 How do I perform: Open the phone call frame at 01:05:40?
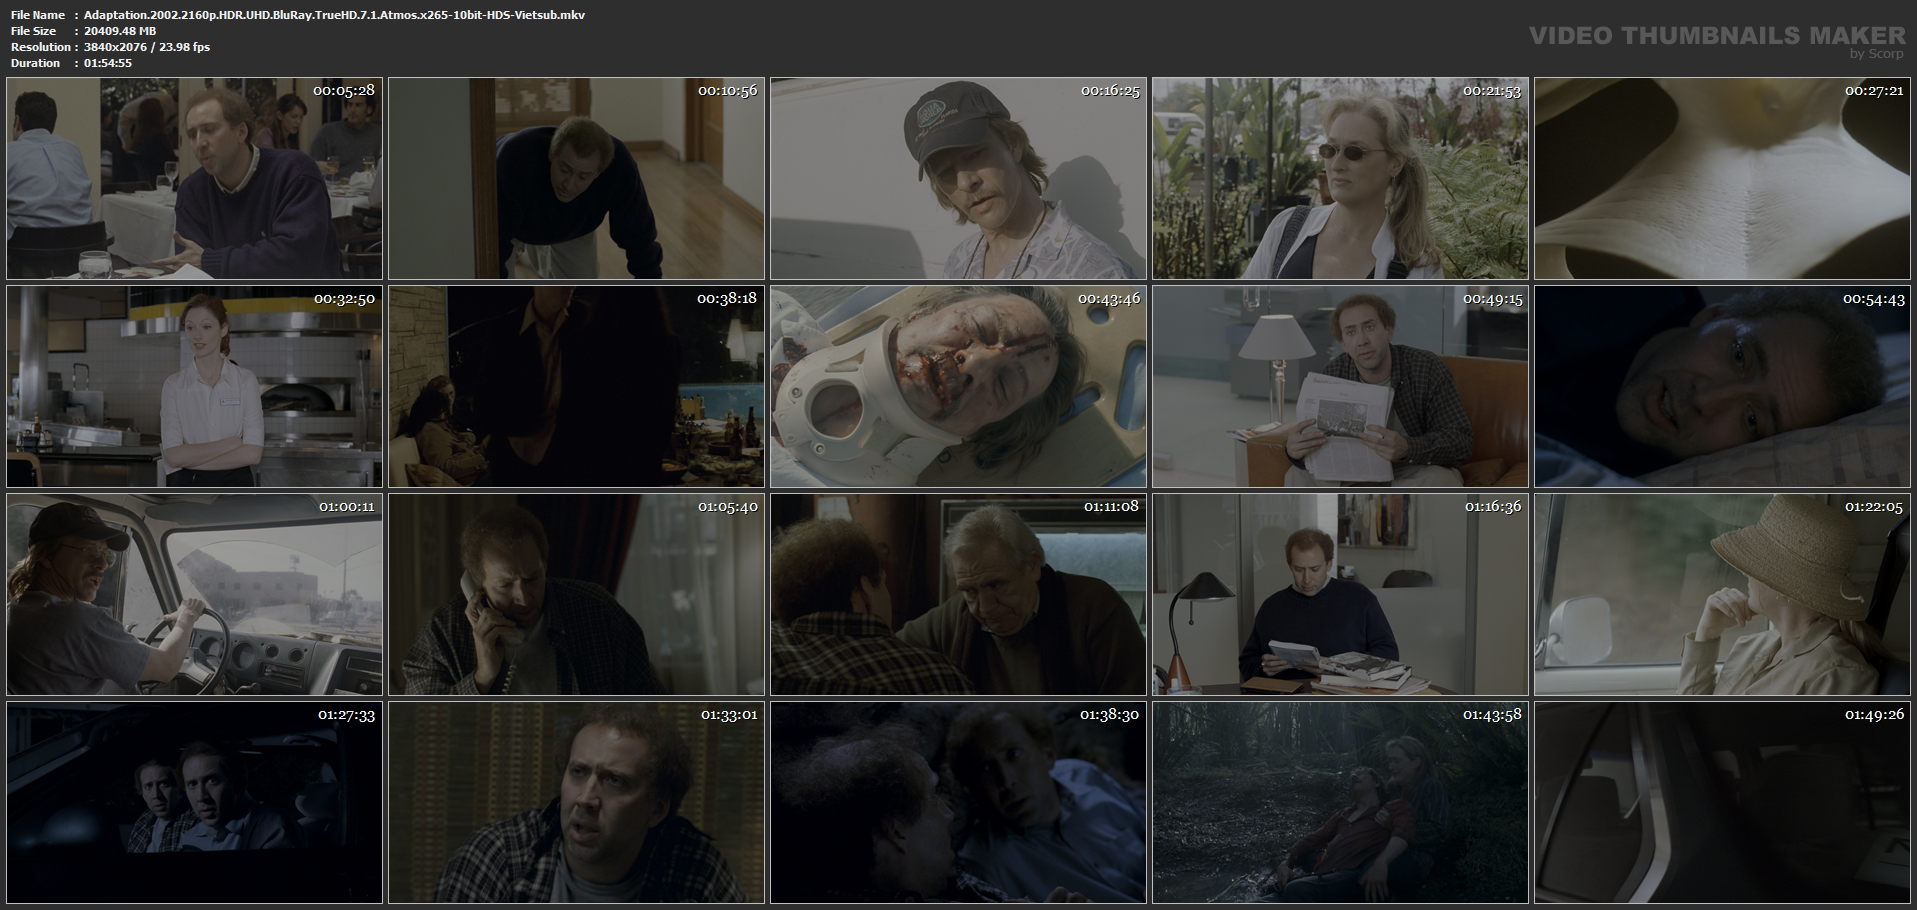pyautogui.click(x=576, y=595)
